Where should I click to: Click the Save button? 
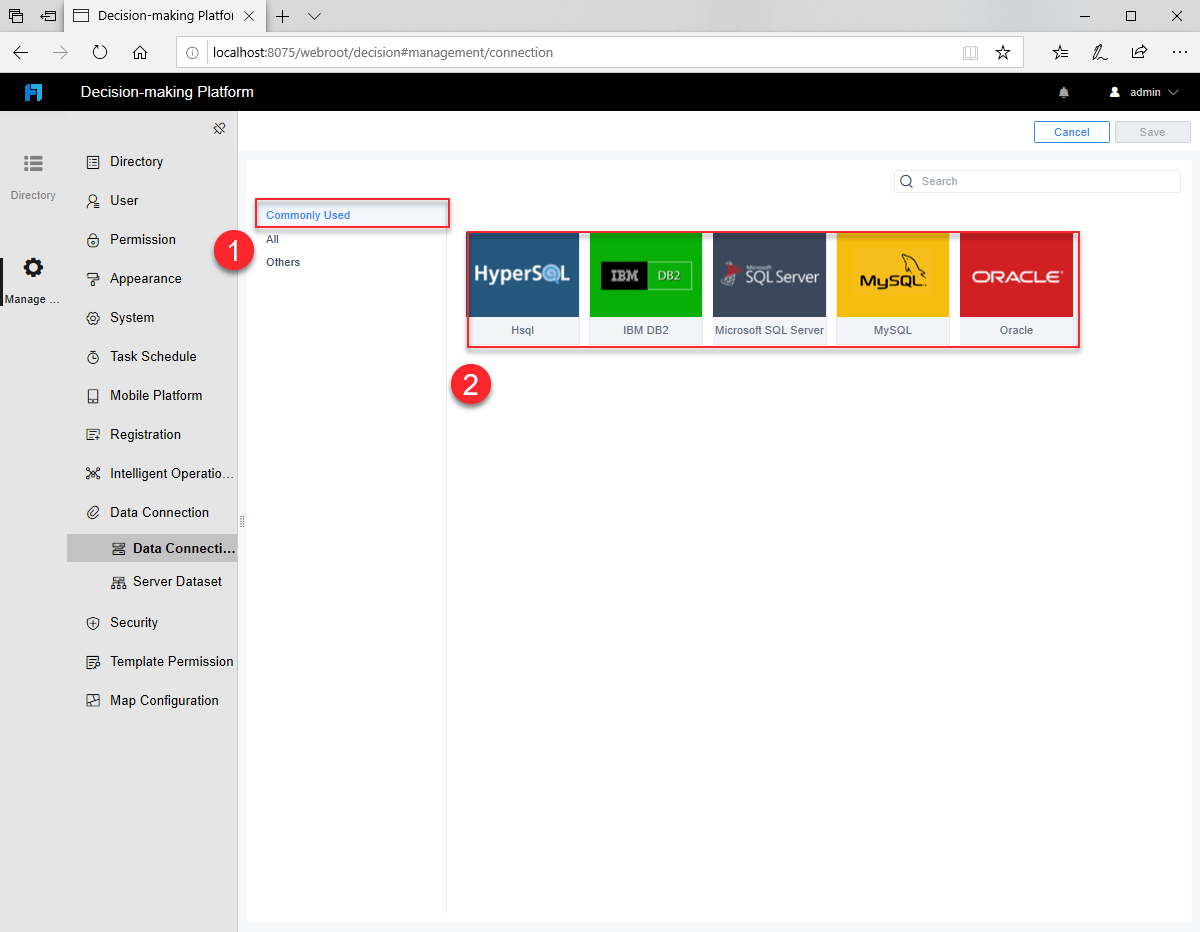pos(1152,132)
